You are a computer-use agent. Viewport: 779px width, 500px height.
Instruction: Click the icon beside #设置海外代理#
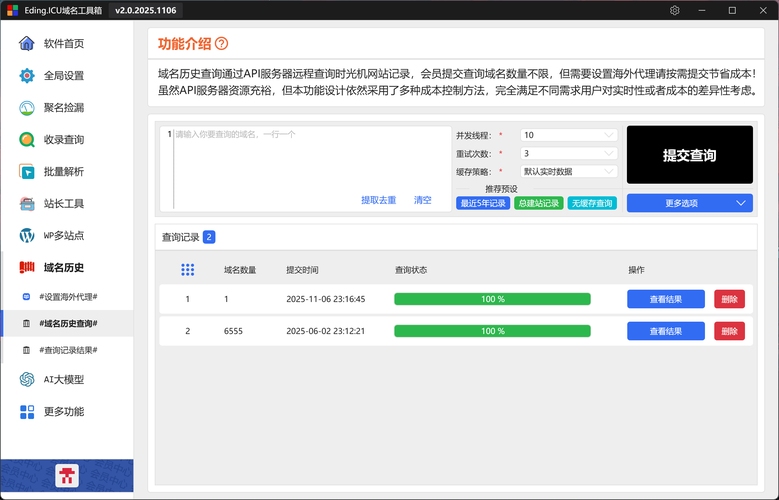pyautogui.click(x=26, y=297)
